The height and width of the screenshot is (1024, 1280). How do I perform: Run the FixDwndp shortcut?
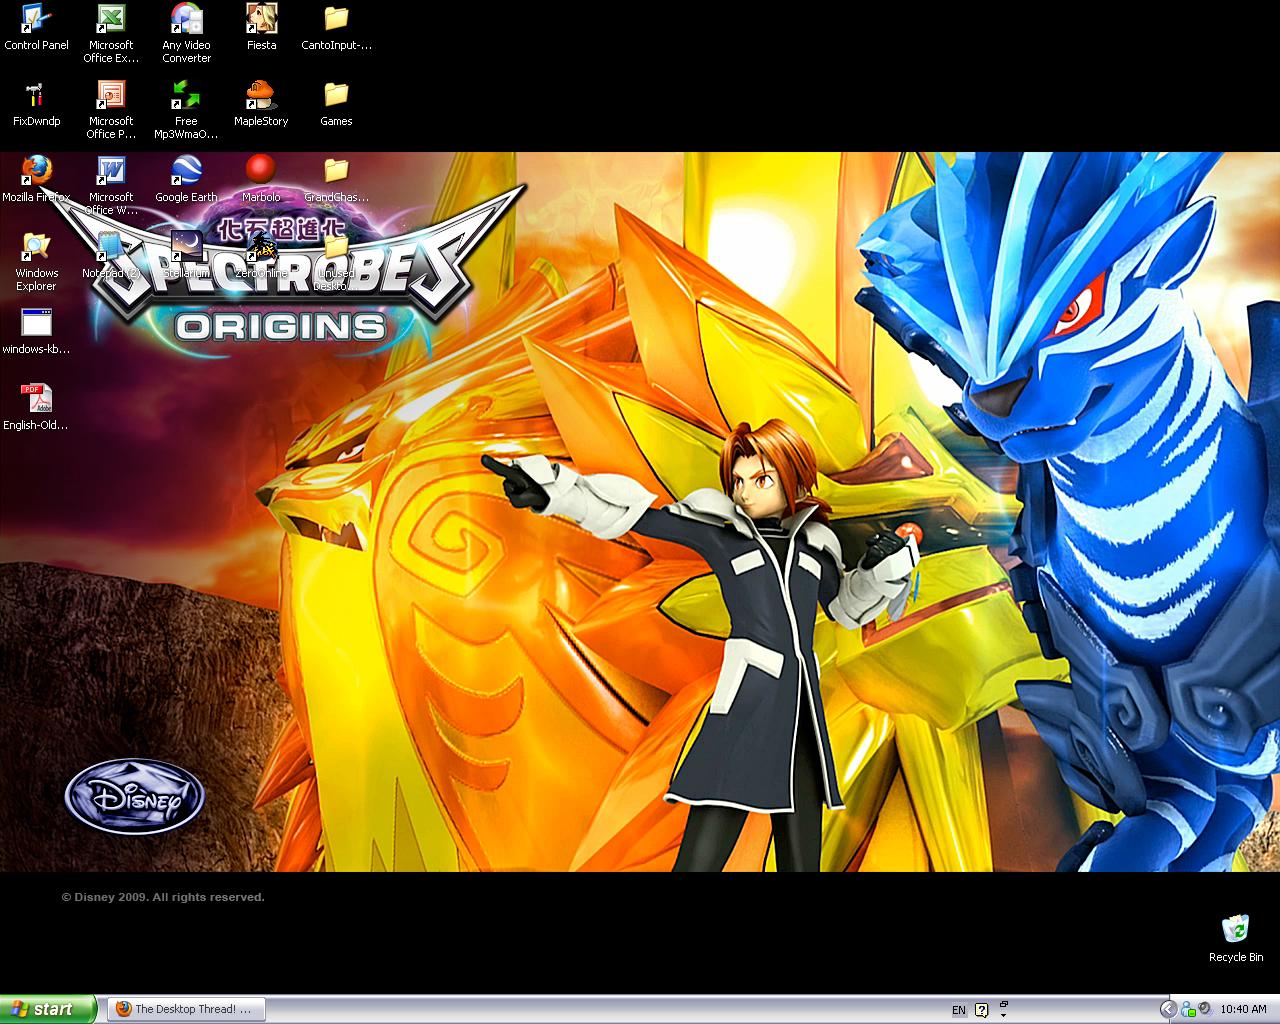click(x=36, y=104)
